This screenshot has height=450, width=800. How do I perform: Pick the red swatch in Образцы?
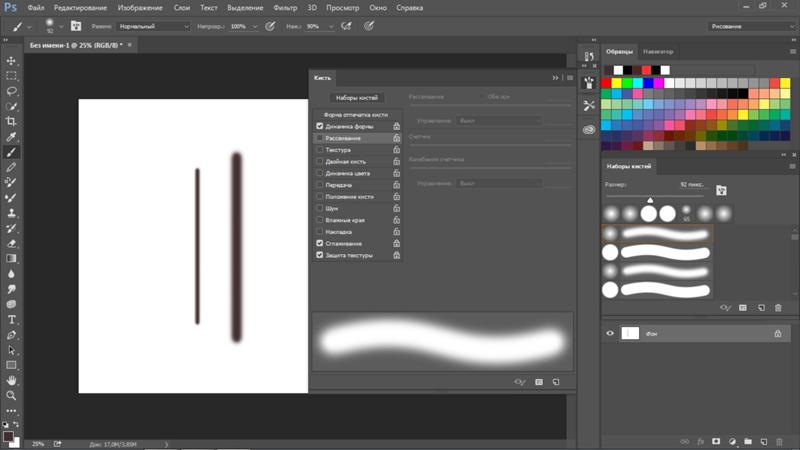(x=606, y=82)
